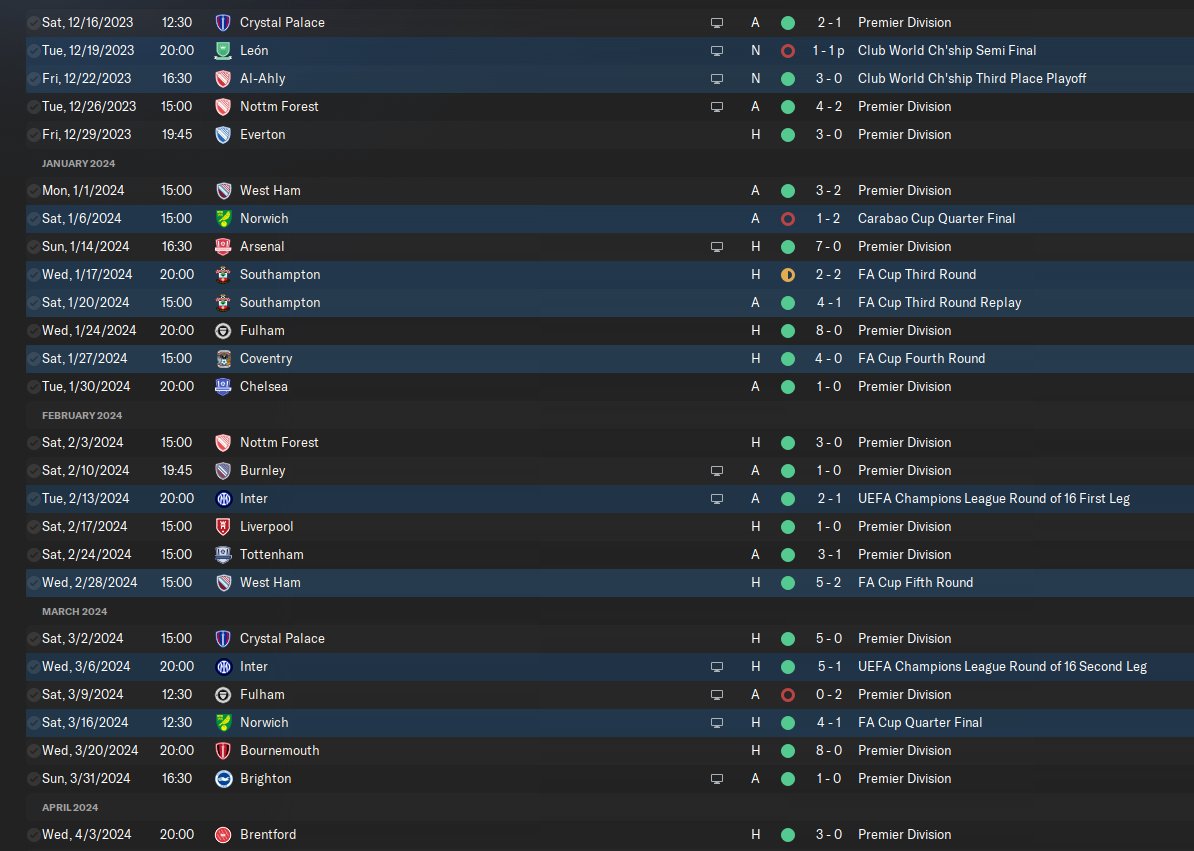1194x851 pixels.
Task: Click the Crystal Palace club badge on 12/16/2023
Action: click(223, 23)
